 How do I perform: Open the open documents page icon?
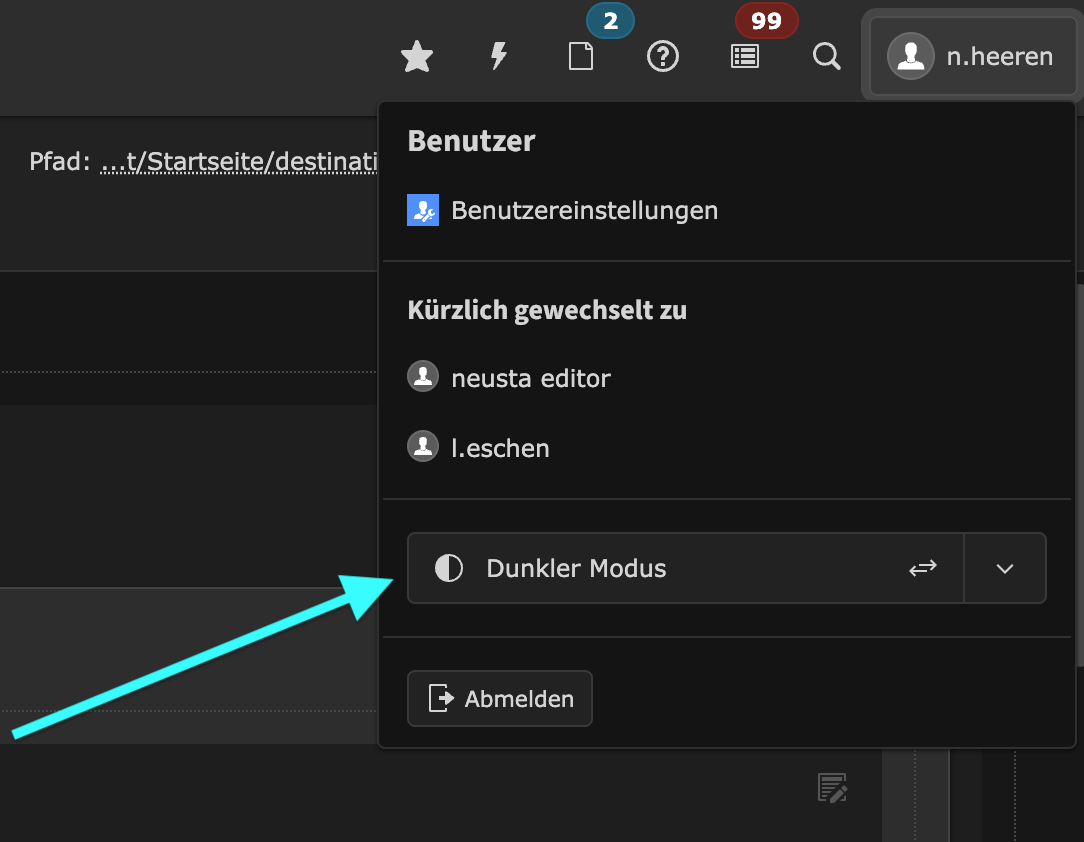tap(581, 57)
